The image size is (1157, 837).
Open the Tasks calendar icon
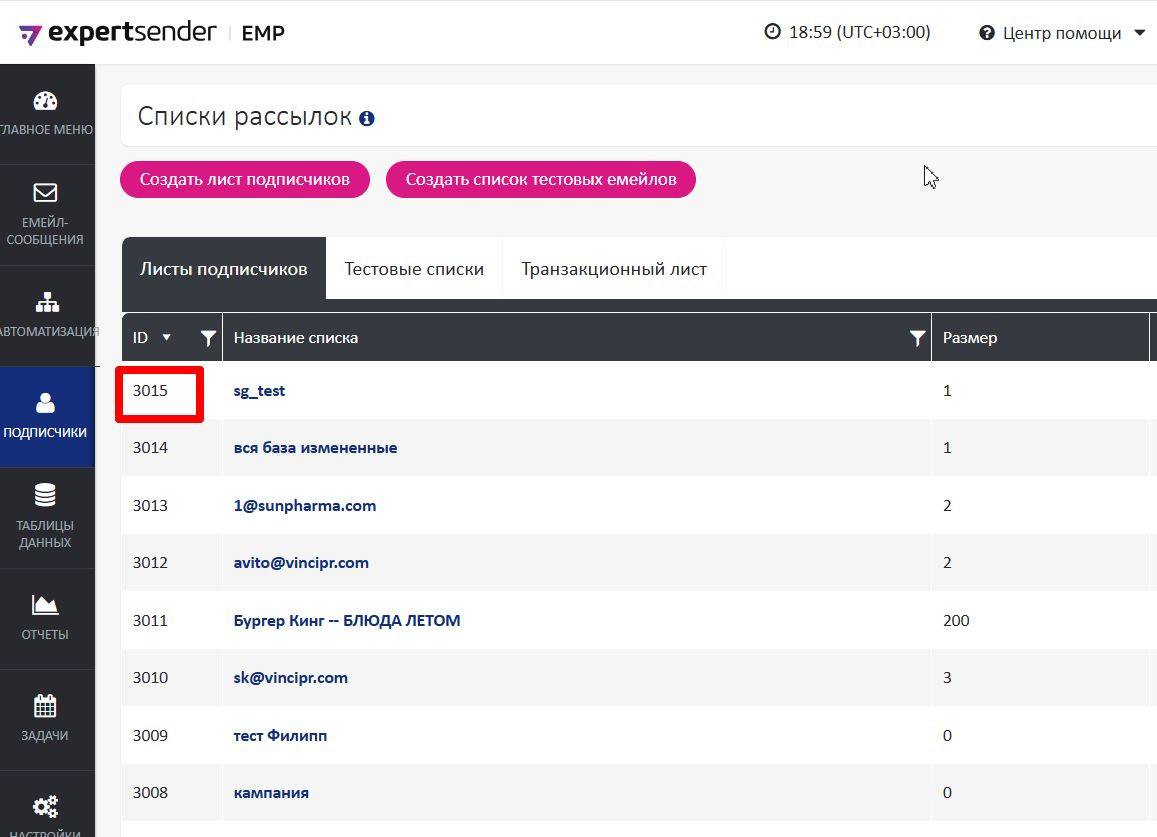pos(45,706)
